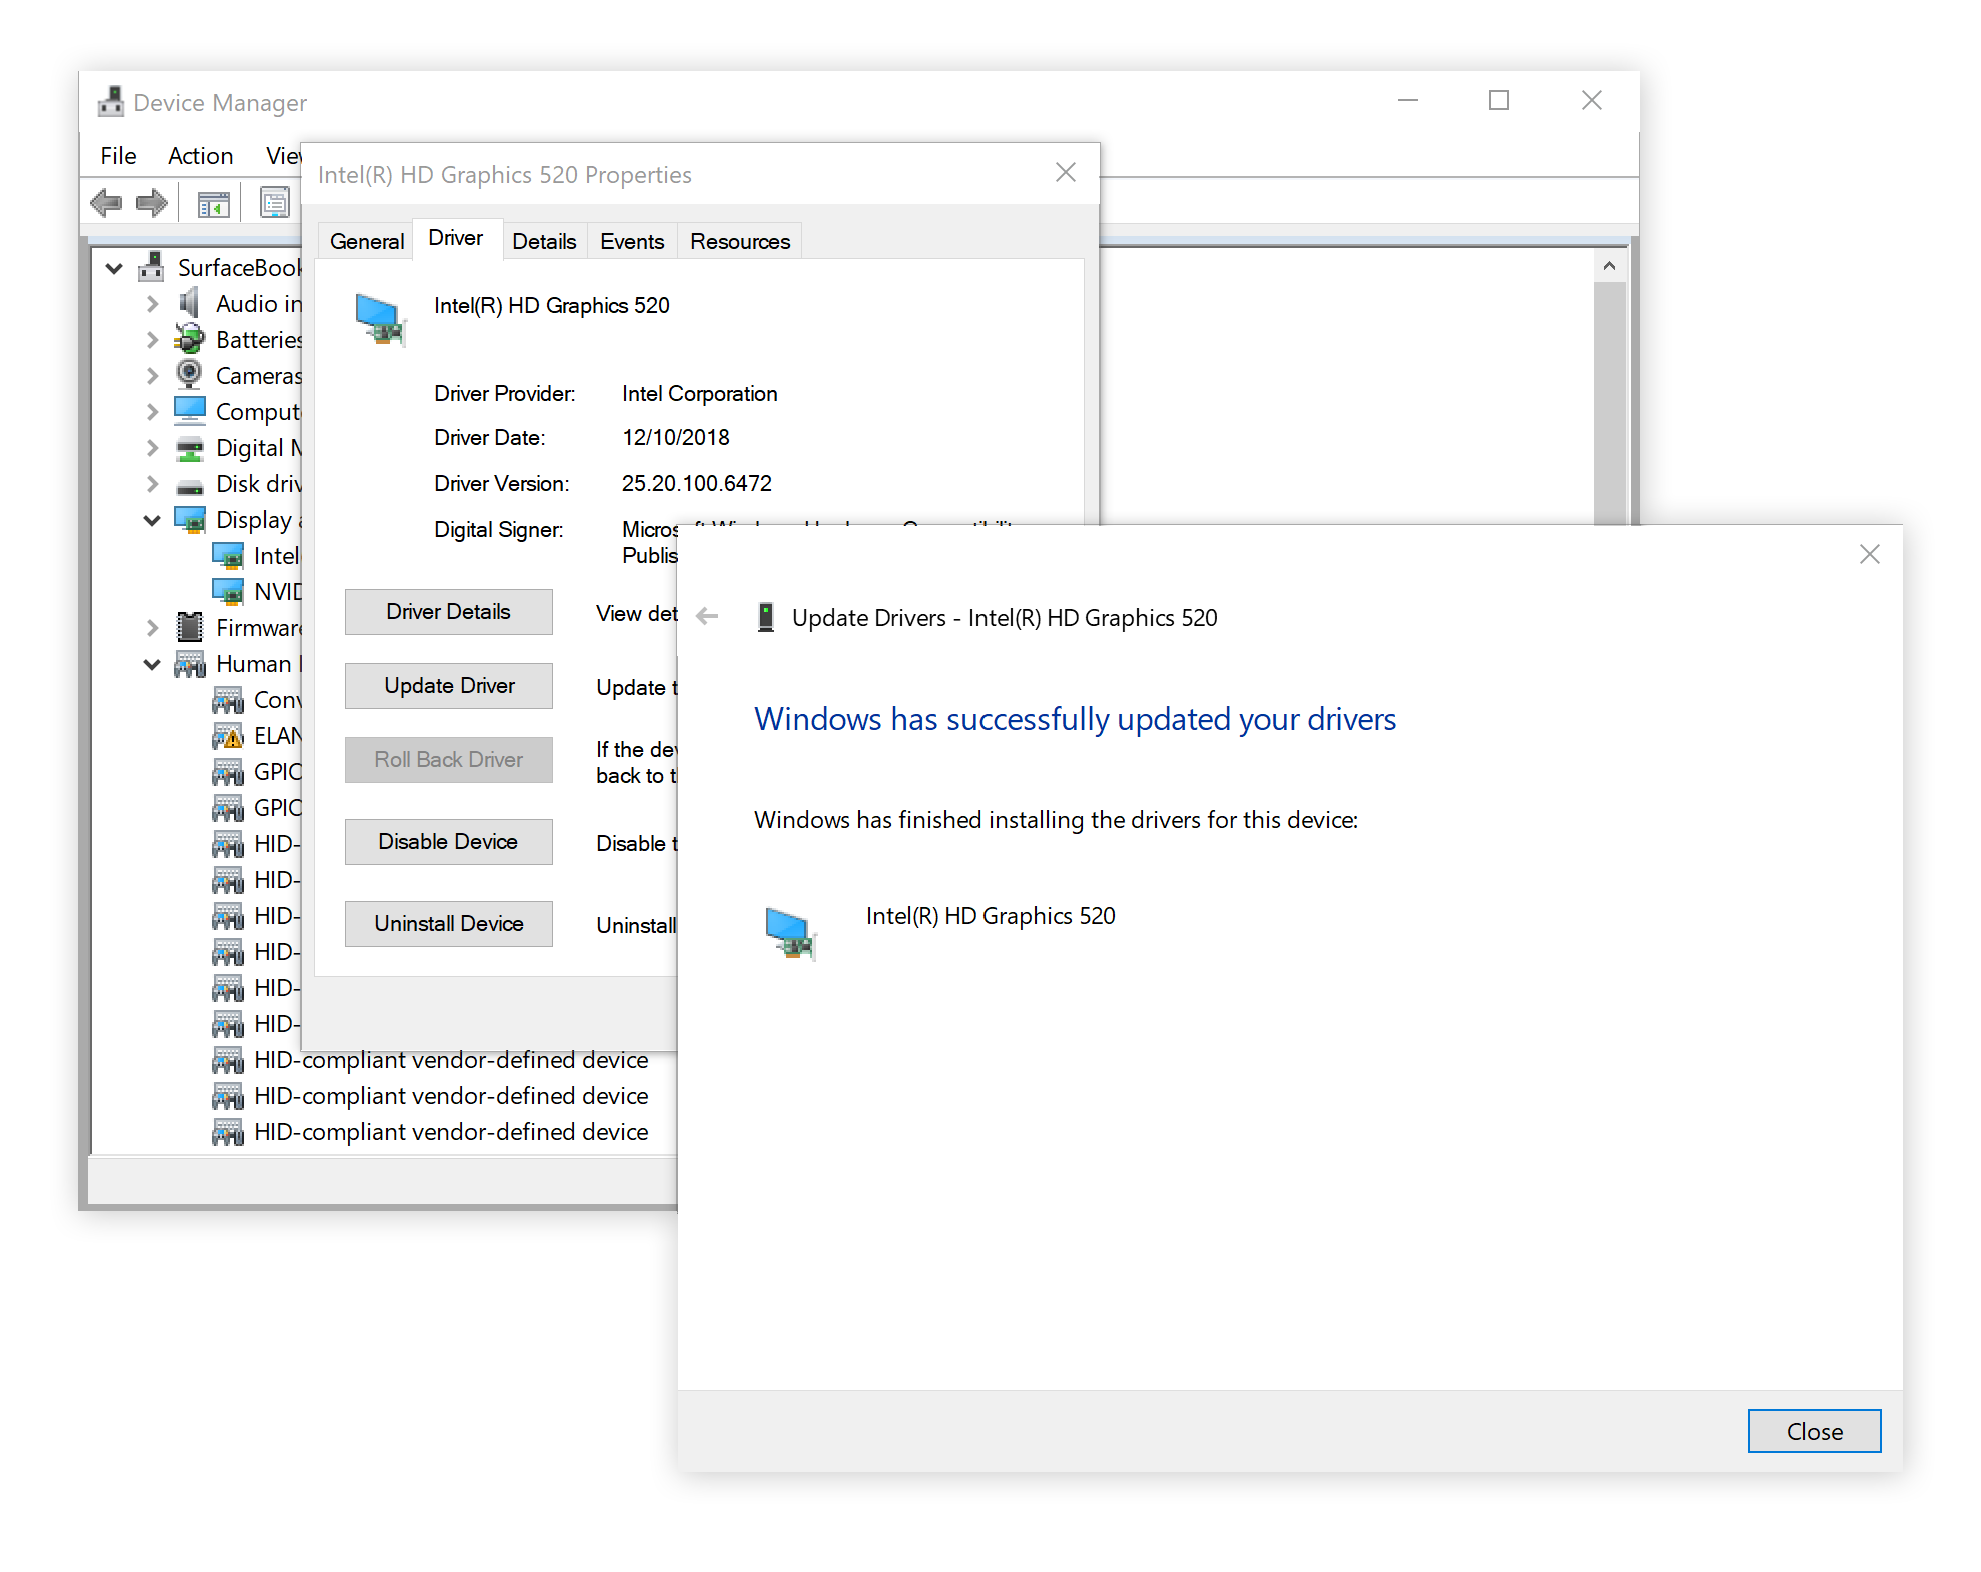Select the Converted portable device entry under Human
The height and width of the screenshot is (1572, 1981).
pos(257,700)
